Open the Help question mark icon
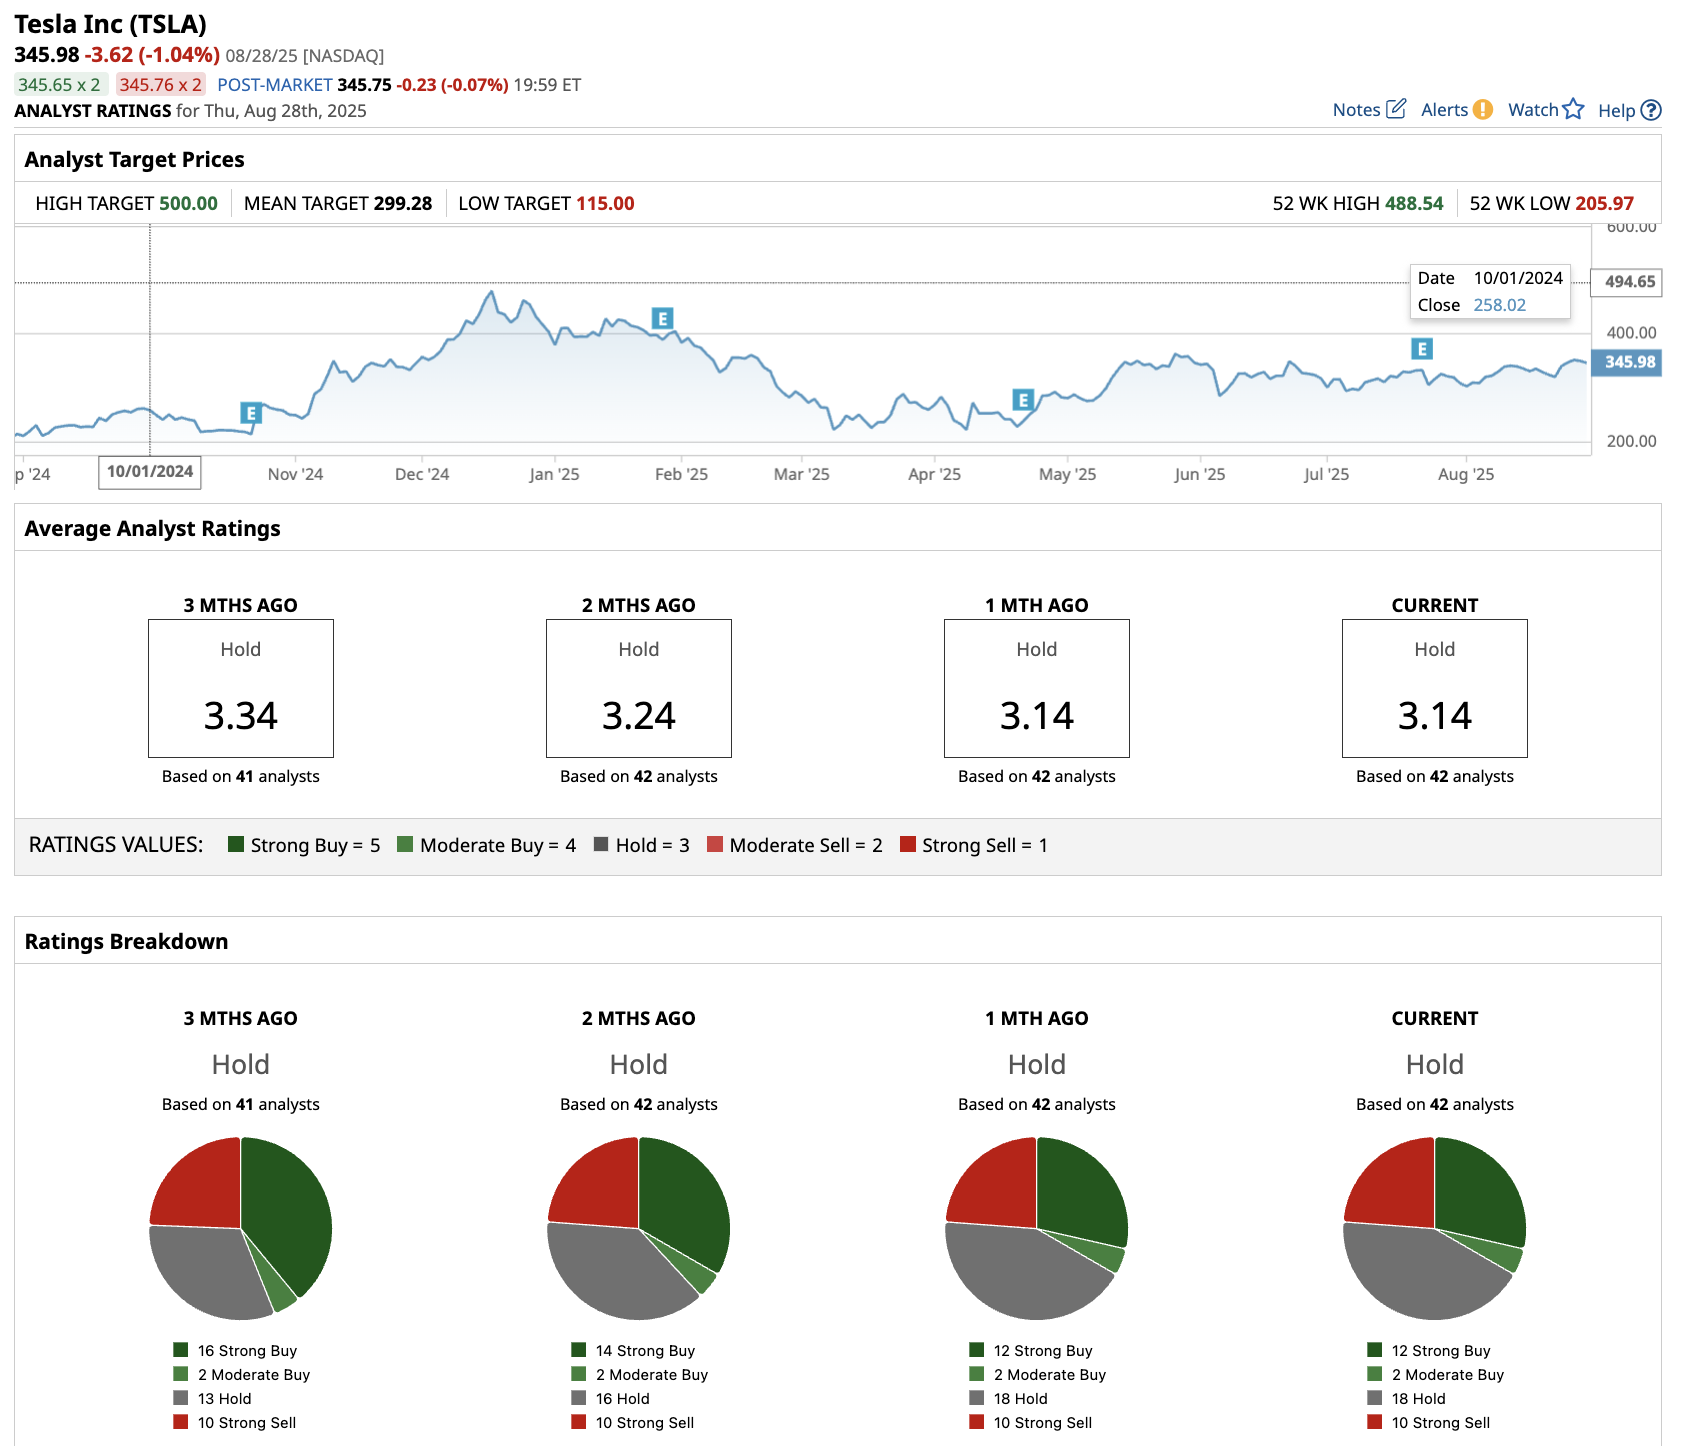Screen dimensions: 1682x1446 pyautogui.click(x=1651, y=110)
